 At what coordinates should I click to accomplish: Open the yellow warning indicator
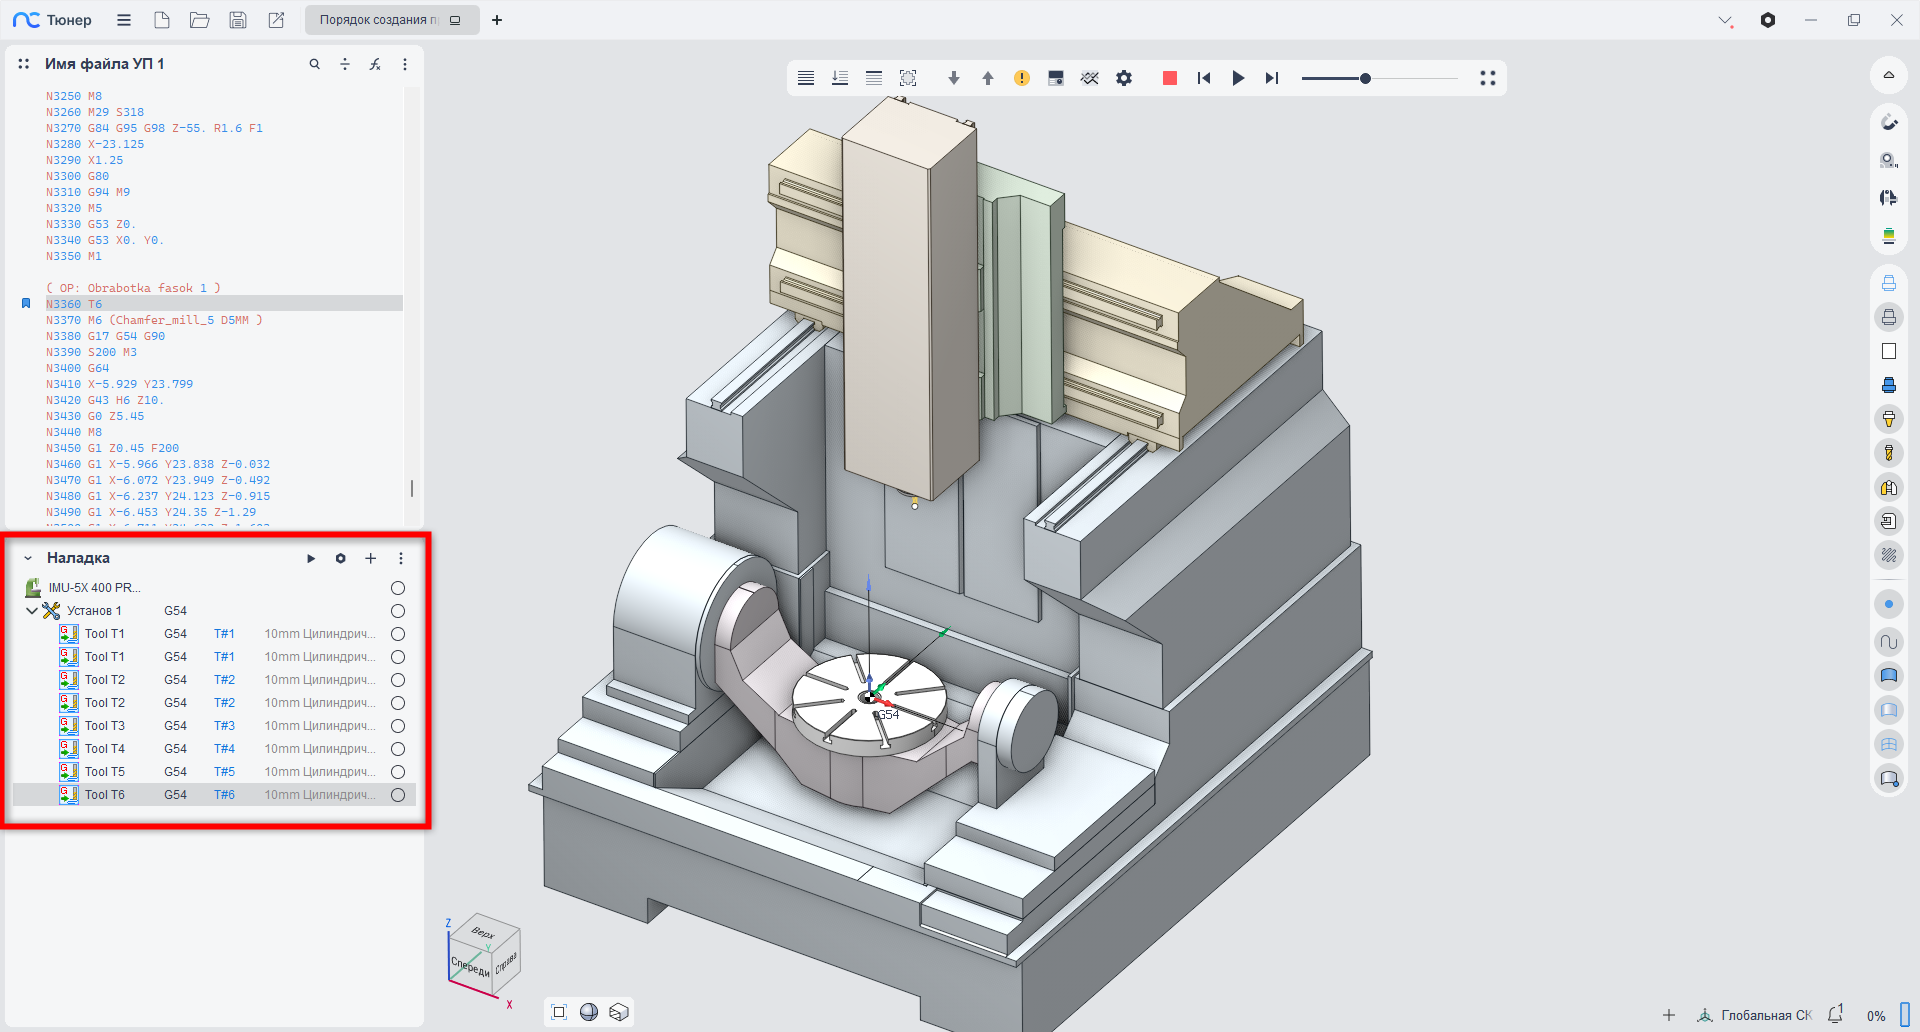1021,78
